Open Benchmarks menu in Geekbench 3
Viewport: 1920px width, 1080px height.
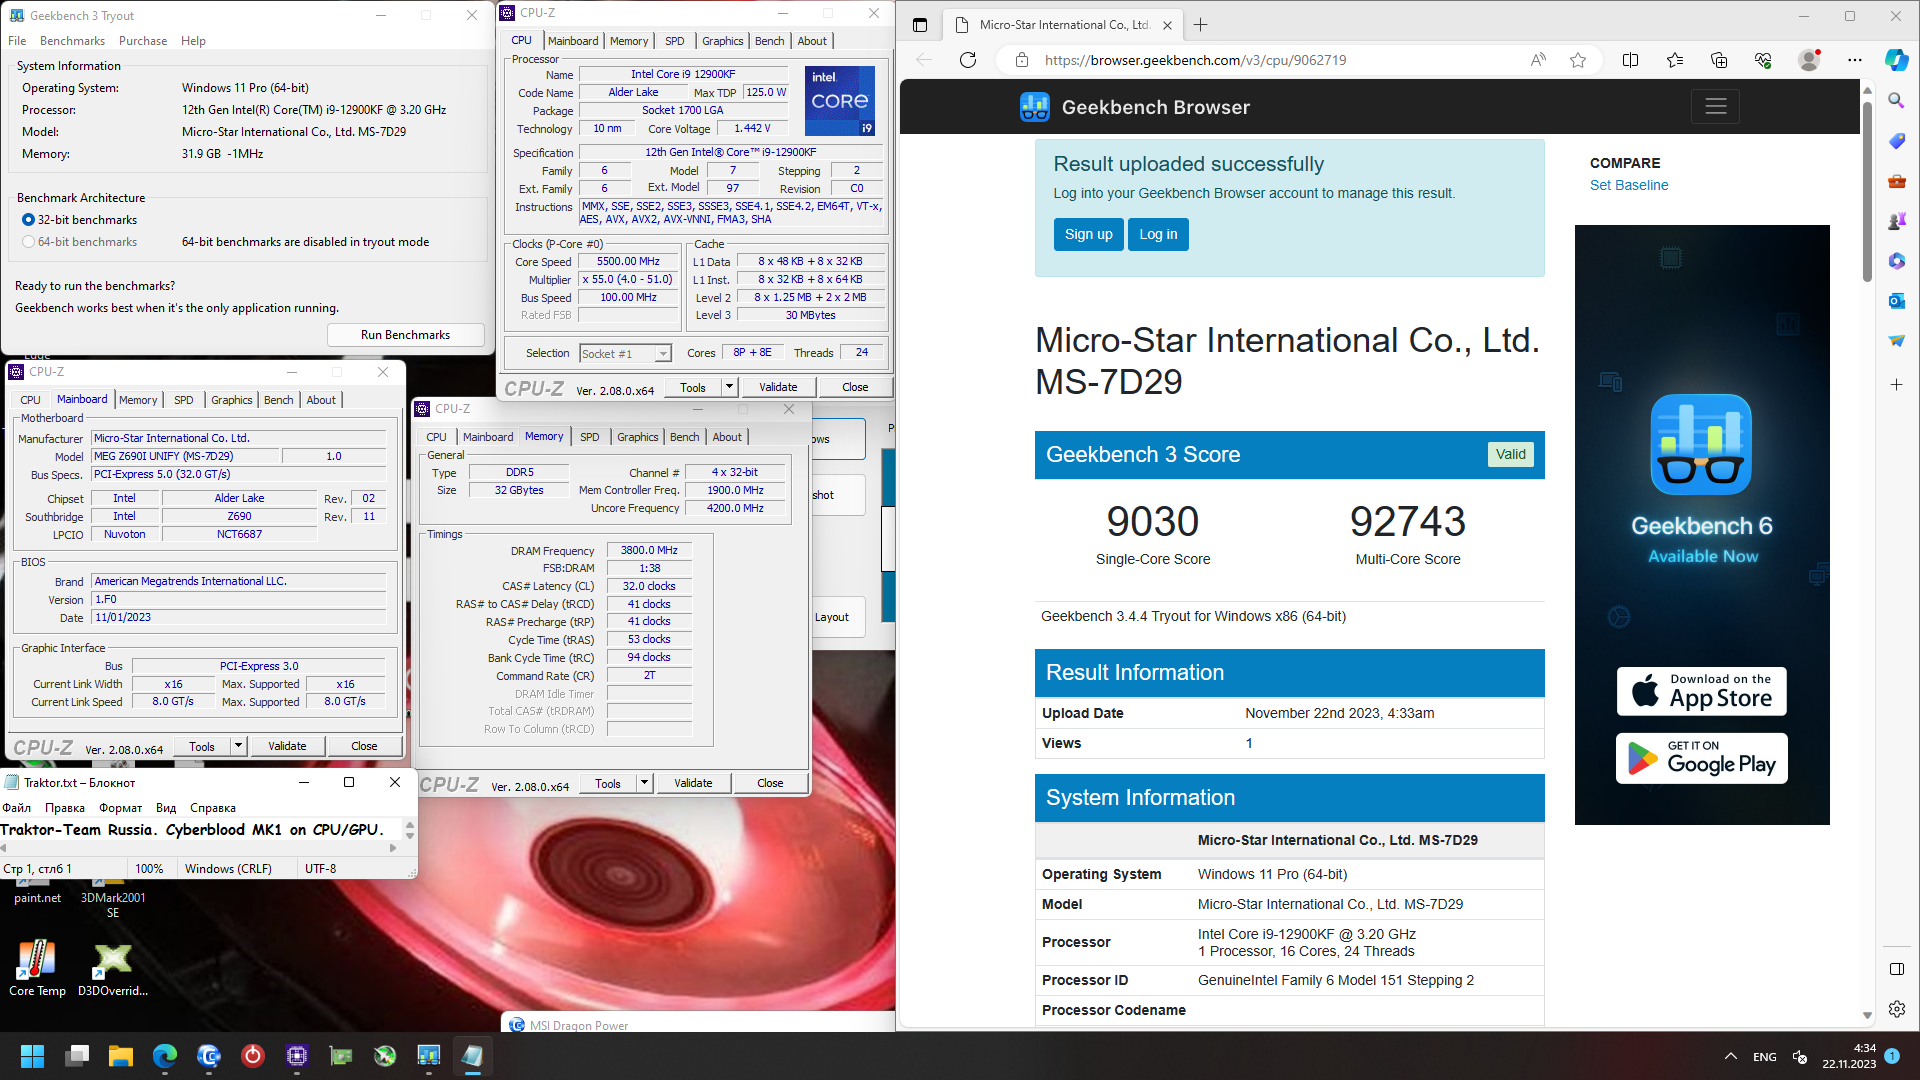click(72, 41)
